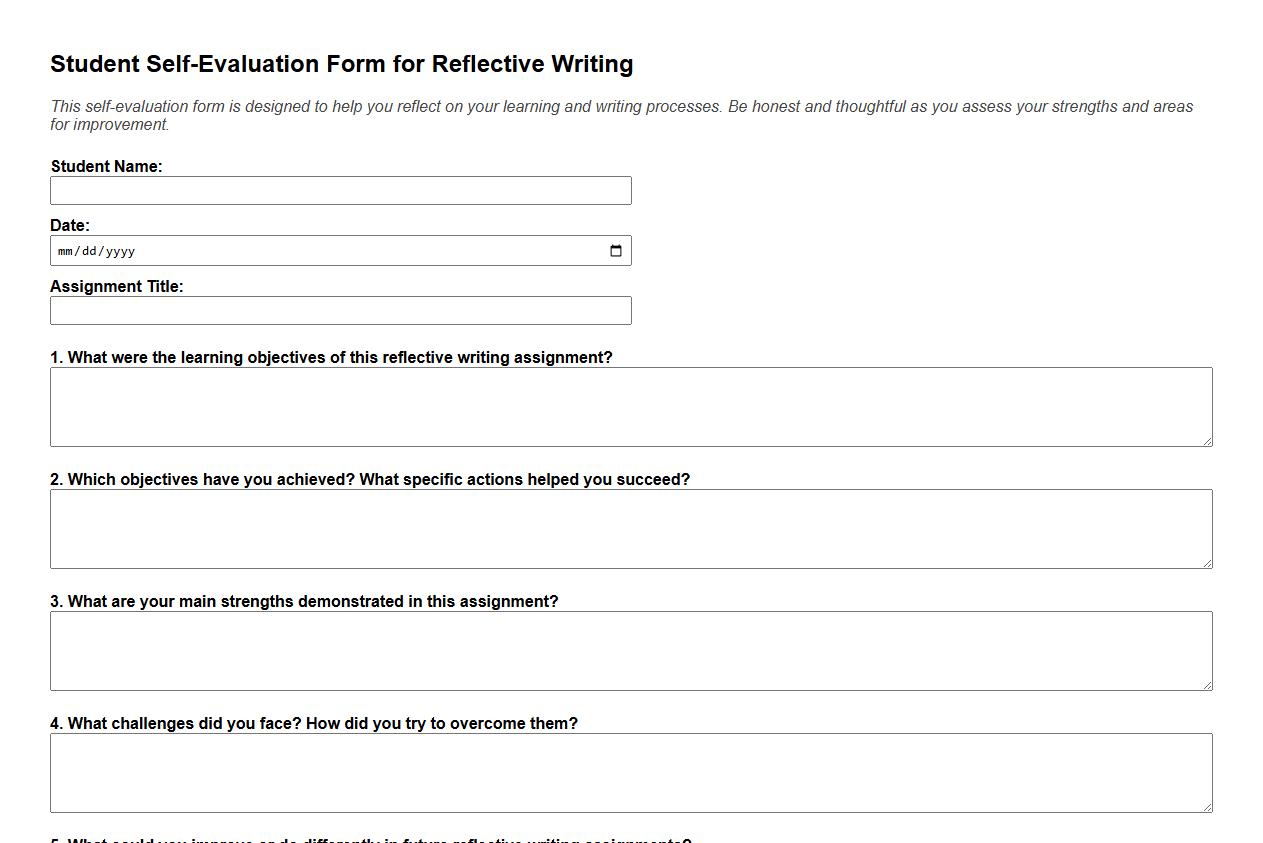Click the mm segment of the date field
This screenshot has height=843, width=1263.
67,251
